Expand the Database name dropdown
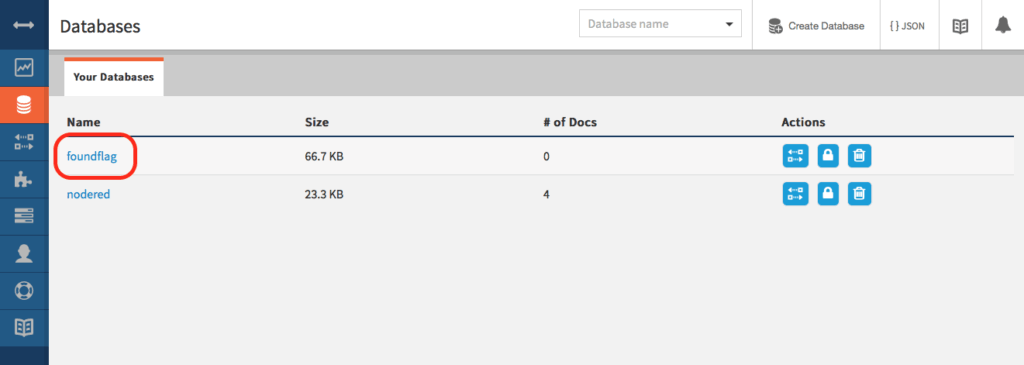Viewport: 1024px width, 365px height. (660, 24)
